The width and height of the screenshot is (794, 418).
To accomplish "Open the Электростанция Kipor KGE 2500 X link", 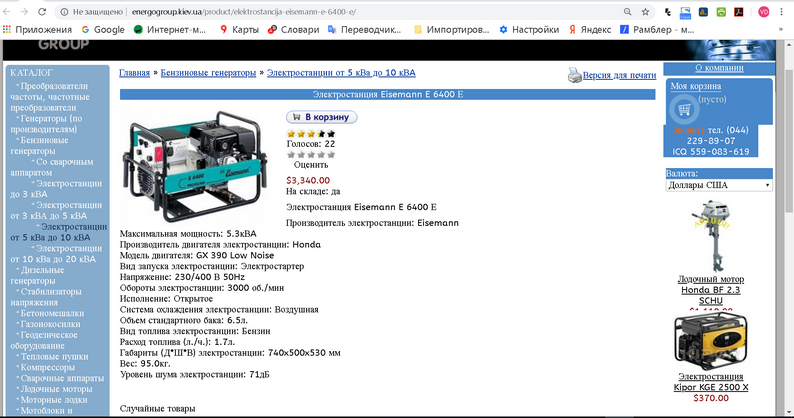I will (711, 382).
